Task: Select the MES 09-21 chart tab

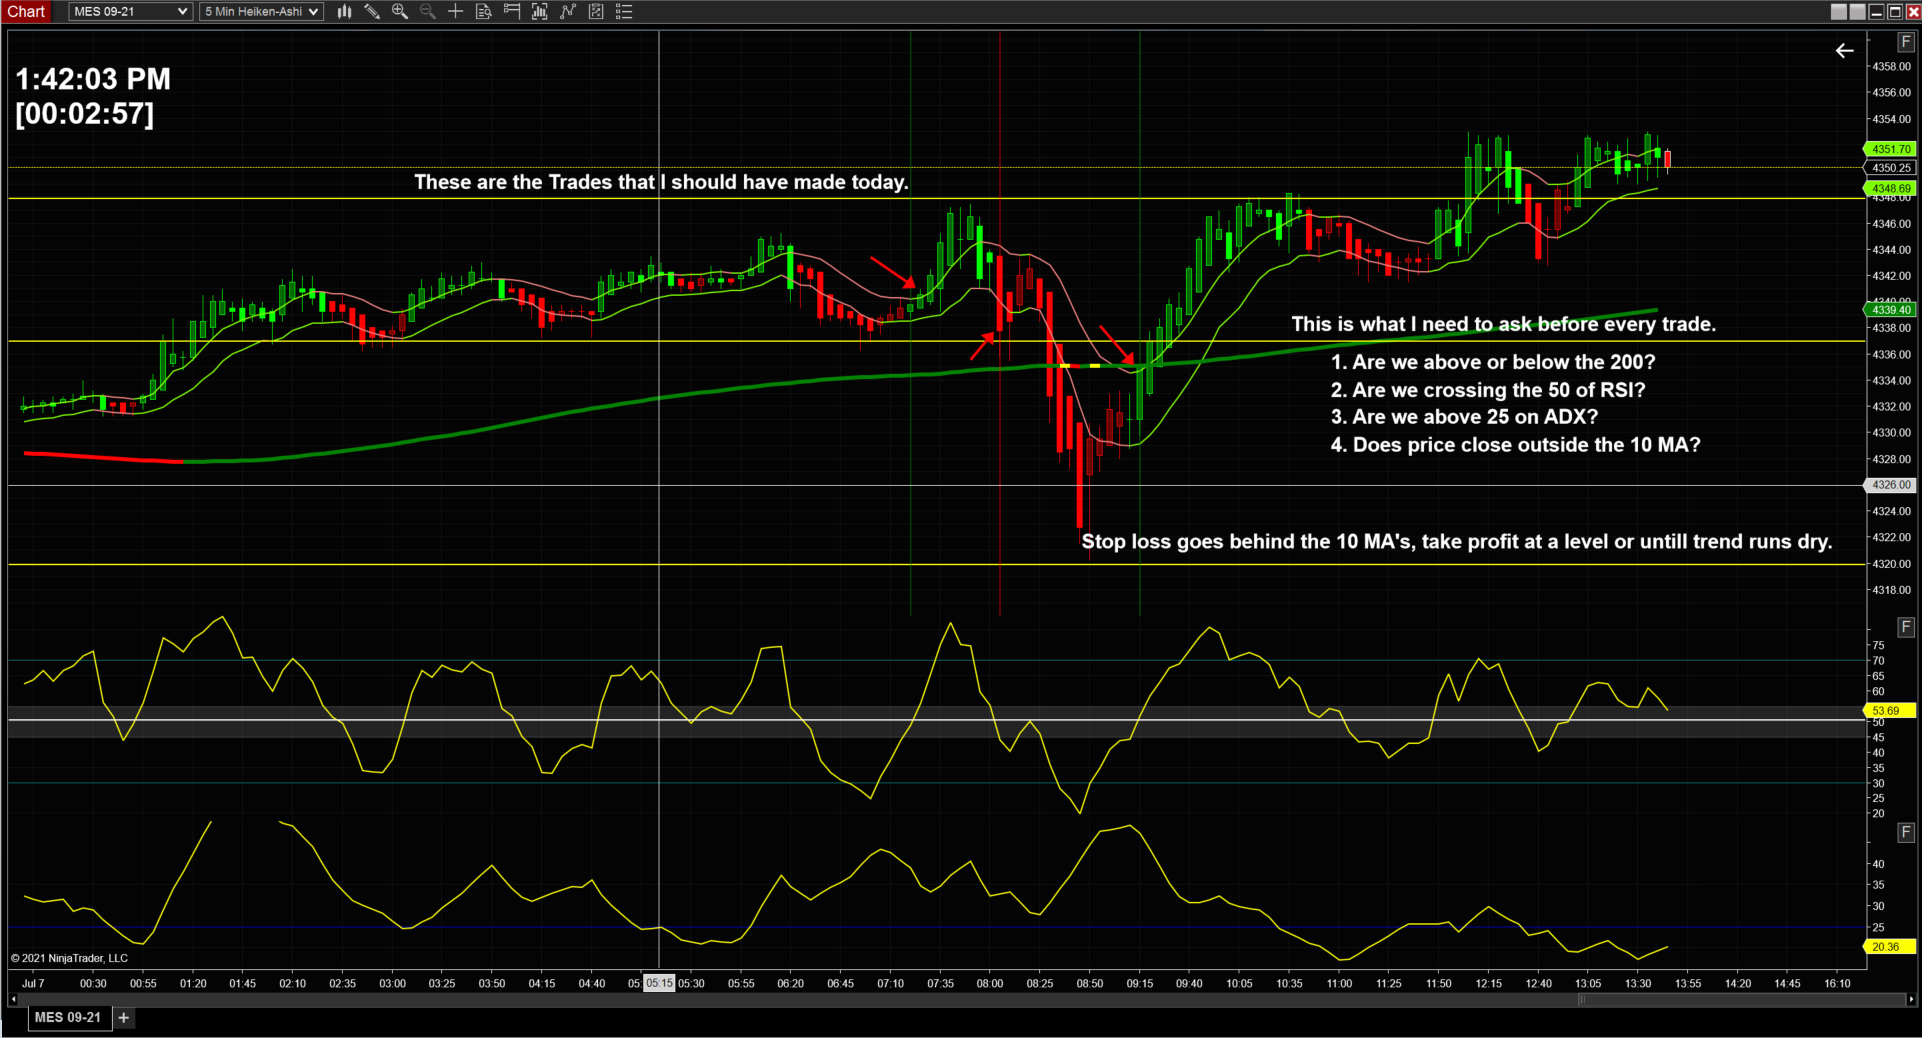Action: (x=68, y=1018)
